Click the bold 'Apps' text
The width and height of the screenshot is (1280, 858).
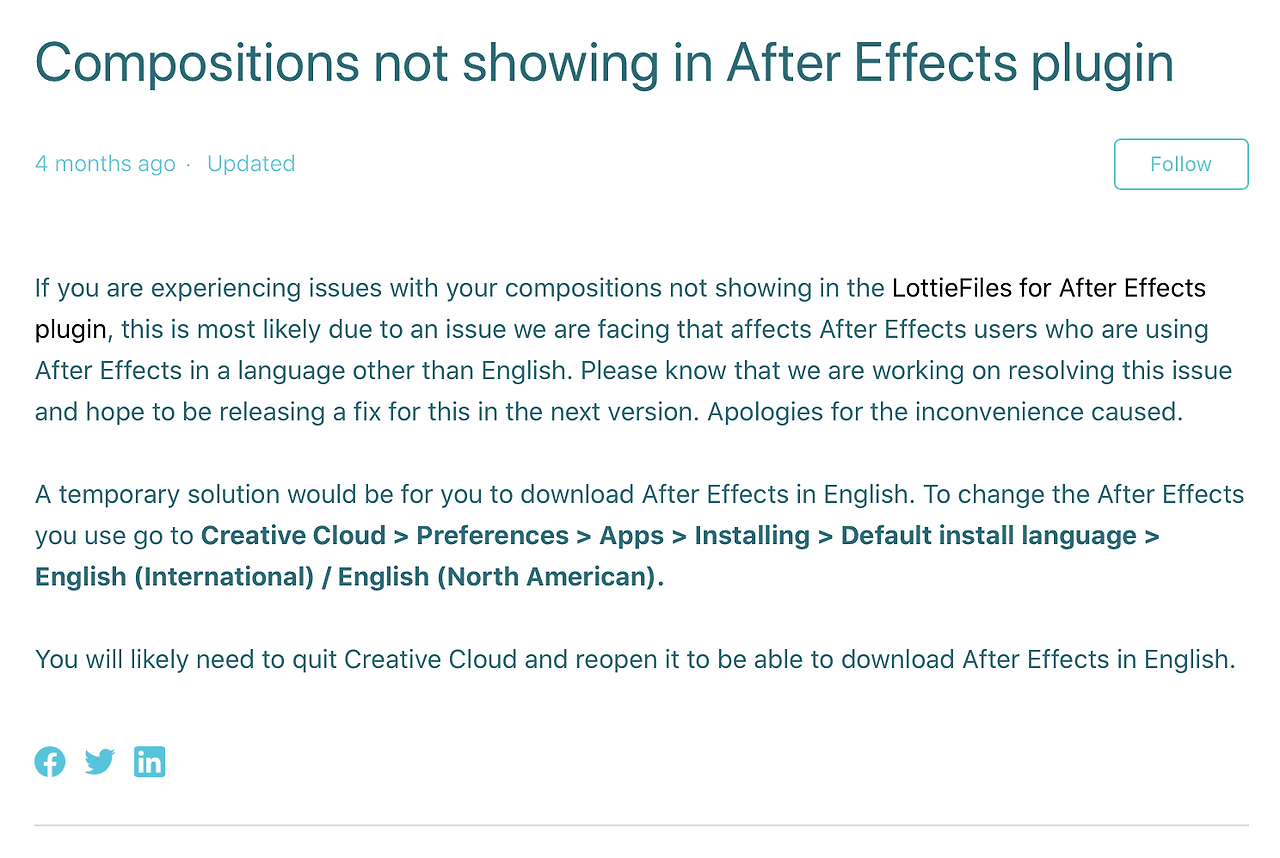[x=631, y=535]
